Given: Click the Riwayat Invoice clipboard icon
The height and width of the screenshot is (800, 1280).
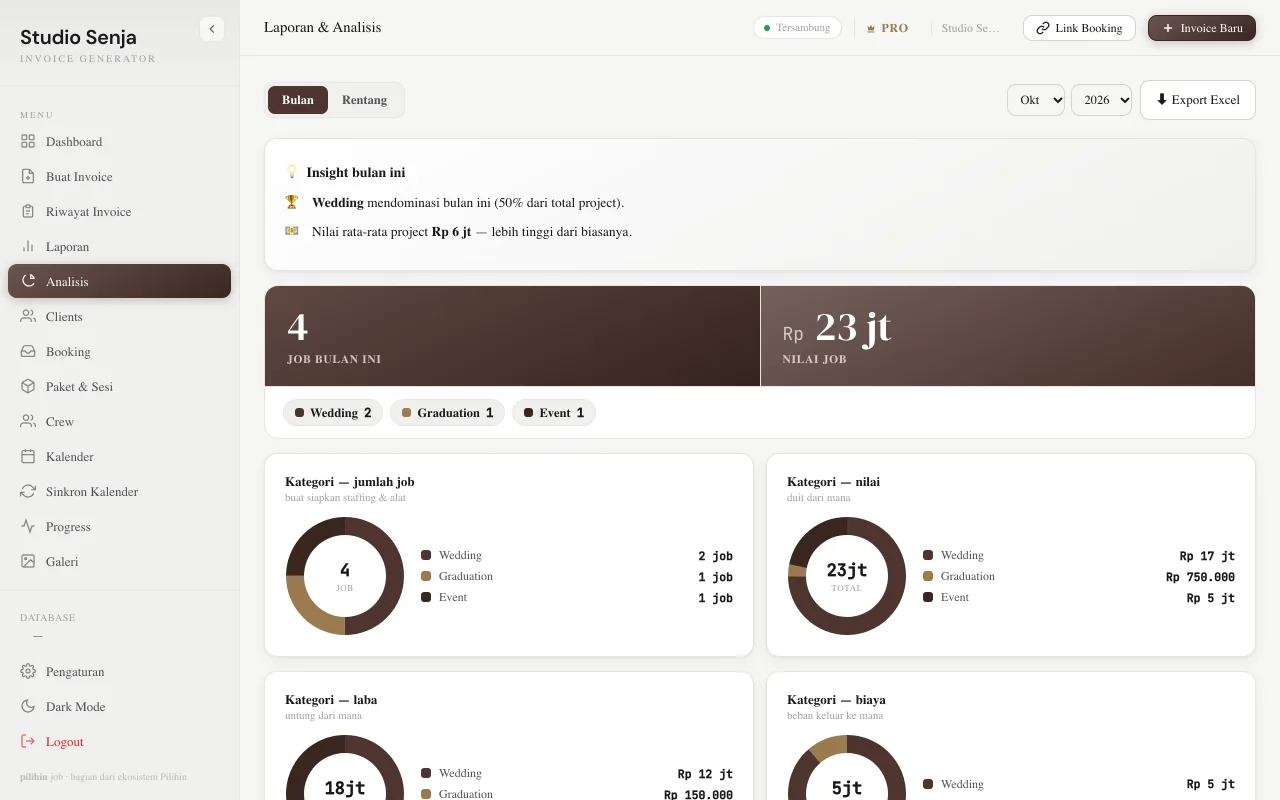Looking at the screenshot, I should [x=28, y=212].
